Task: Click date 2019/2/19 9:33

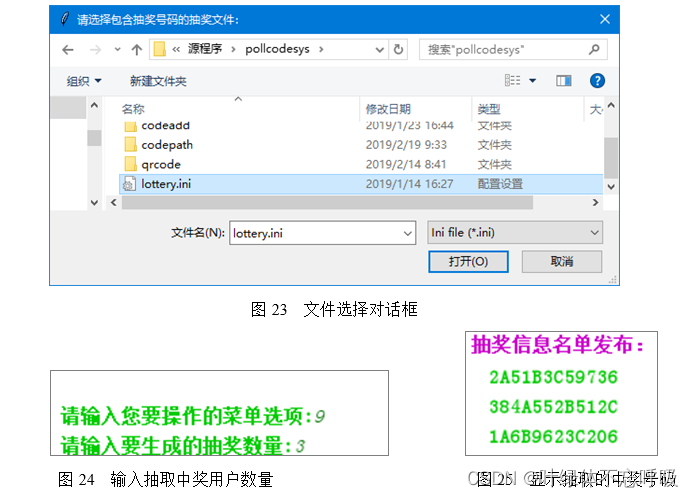Action: pos(406,145)
